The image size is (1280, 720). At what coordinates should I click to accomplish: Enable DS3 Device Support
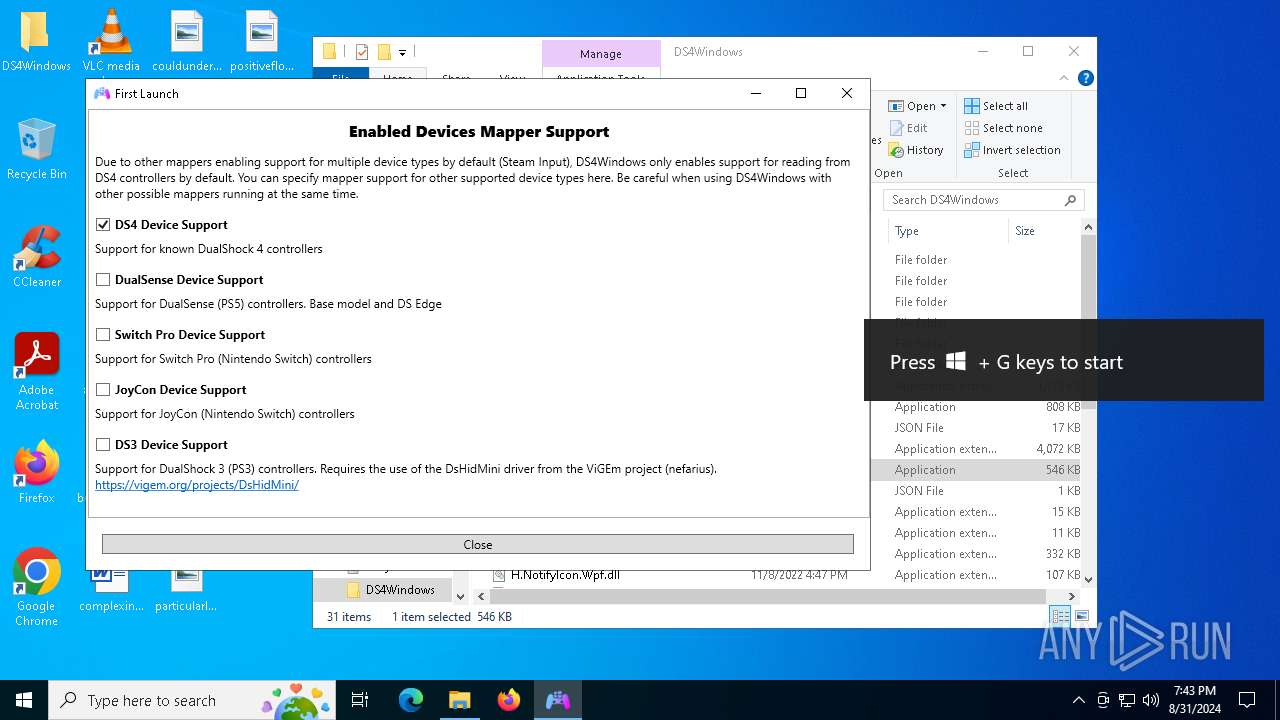tap(103, 445)
